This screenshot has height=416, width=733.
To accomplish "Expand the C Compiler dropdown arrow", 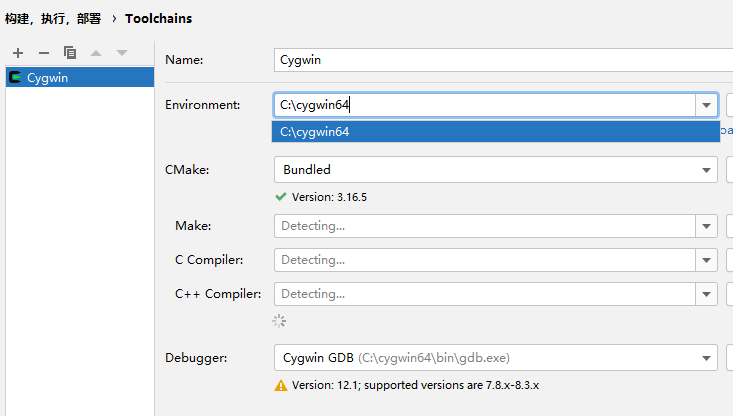I will coord(706,260).
